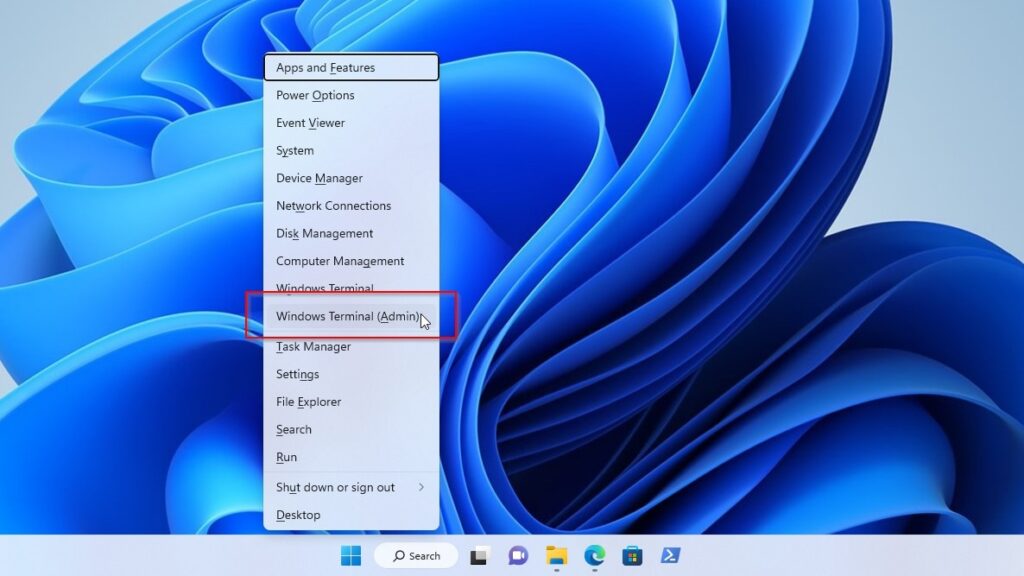
Task: Open the PowerShell icon on the taskbar
Action: tap(670, 556)
